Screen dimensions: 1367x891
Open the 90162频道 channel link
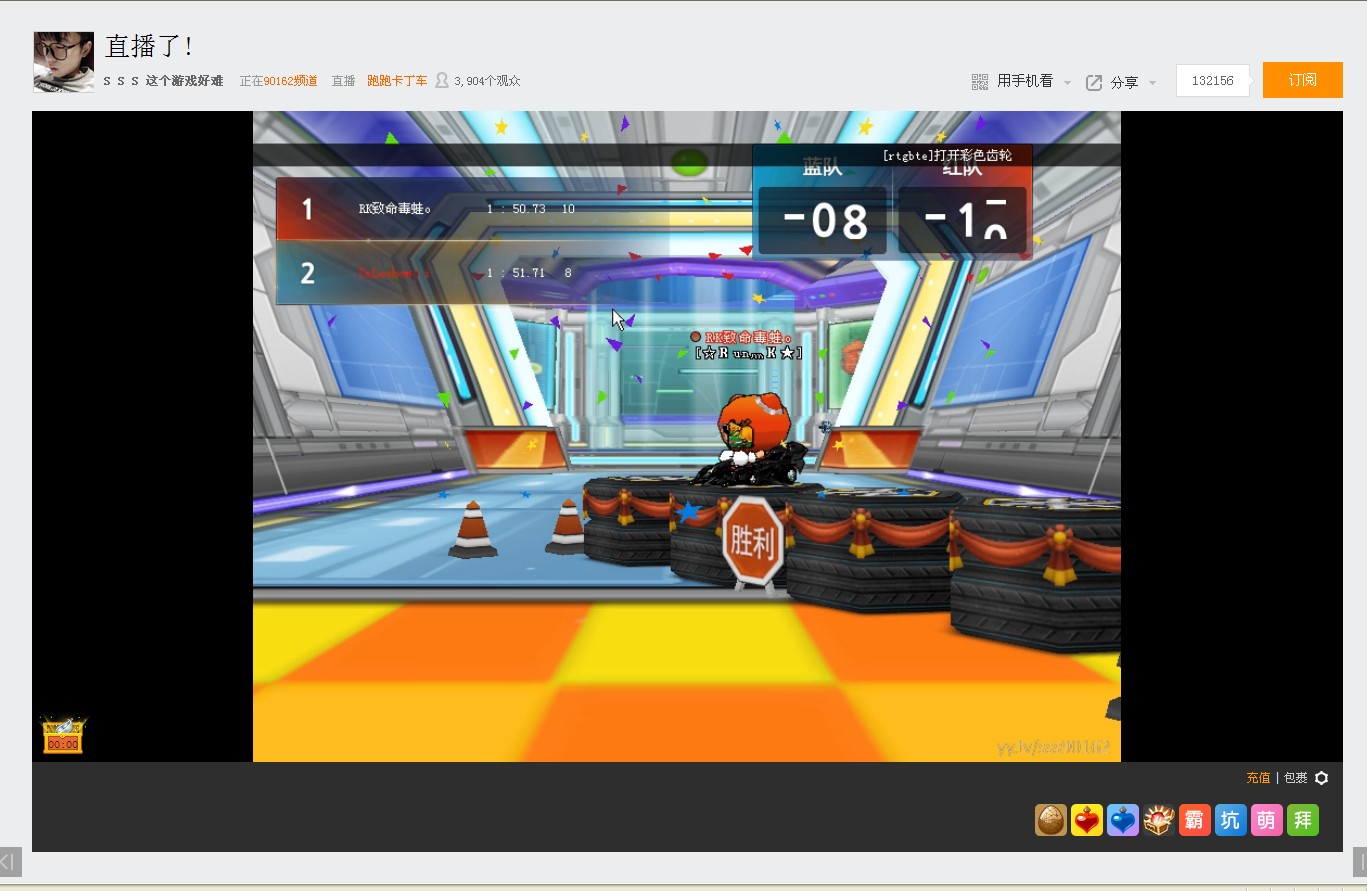click(x=290, y=81)
